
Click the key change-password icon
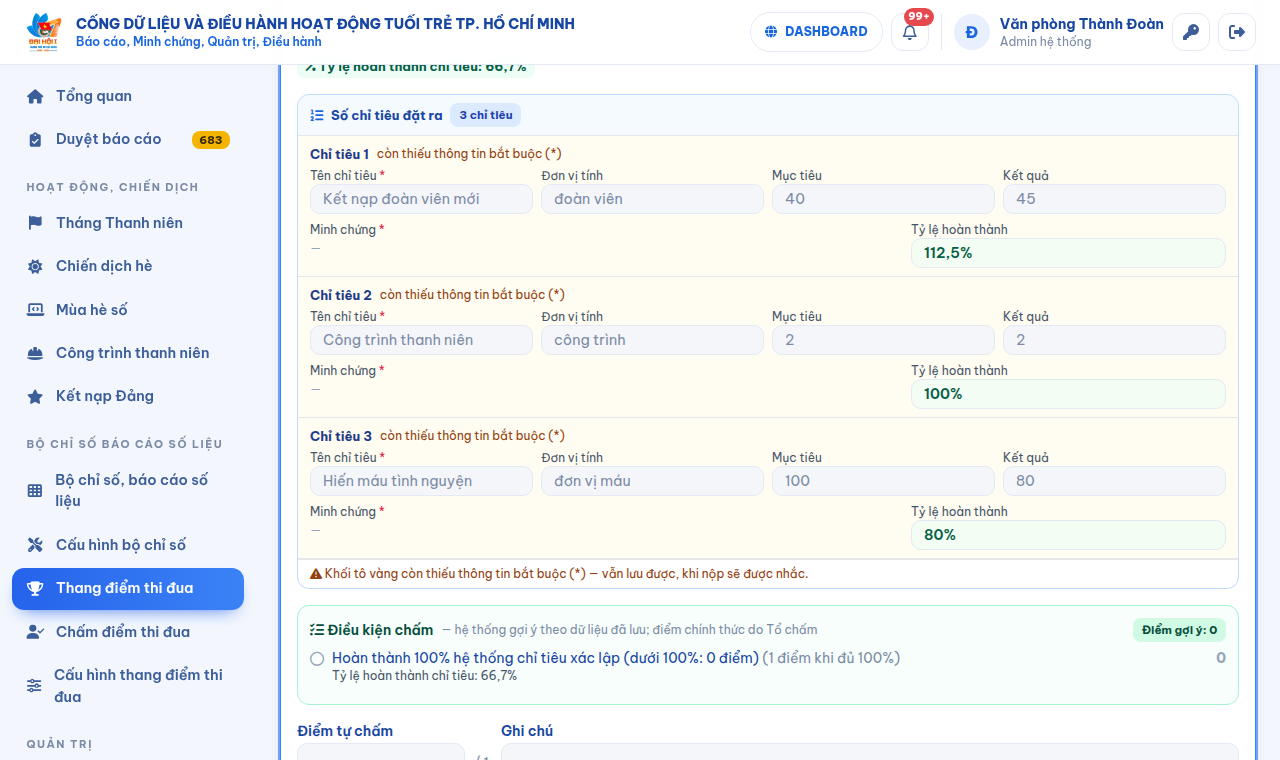(x=1191, y=32)
